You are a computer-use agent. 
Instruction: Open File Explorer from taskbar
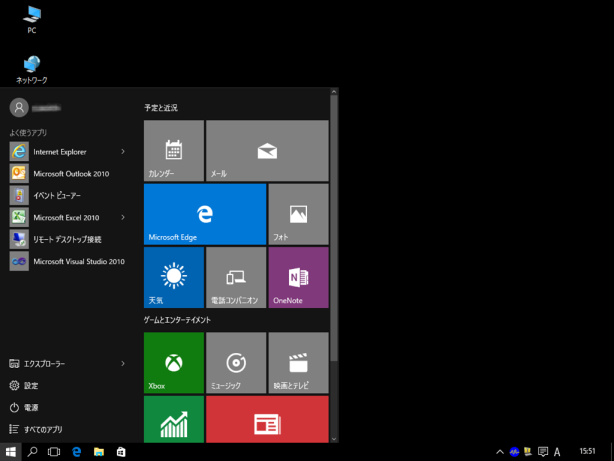pyautogui.click(x=99, y=452)
